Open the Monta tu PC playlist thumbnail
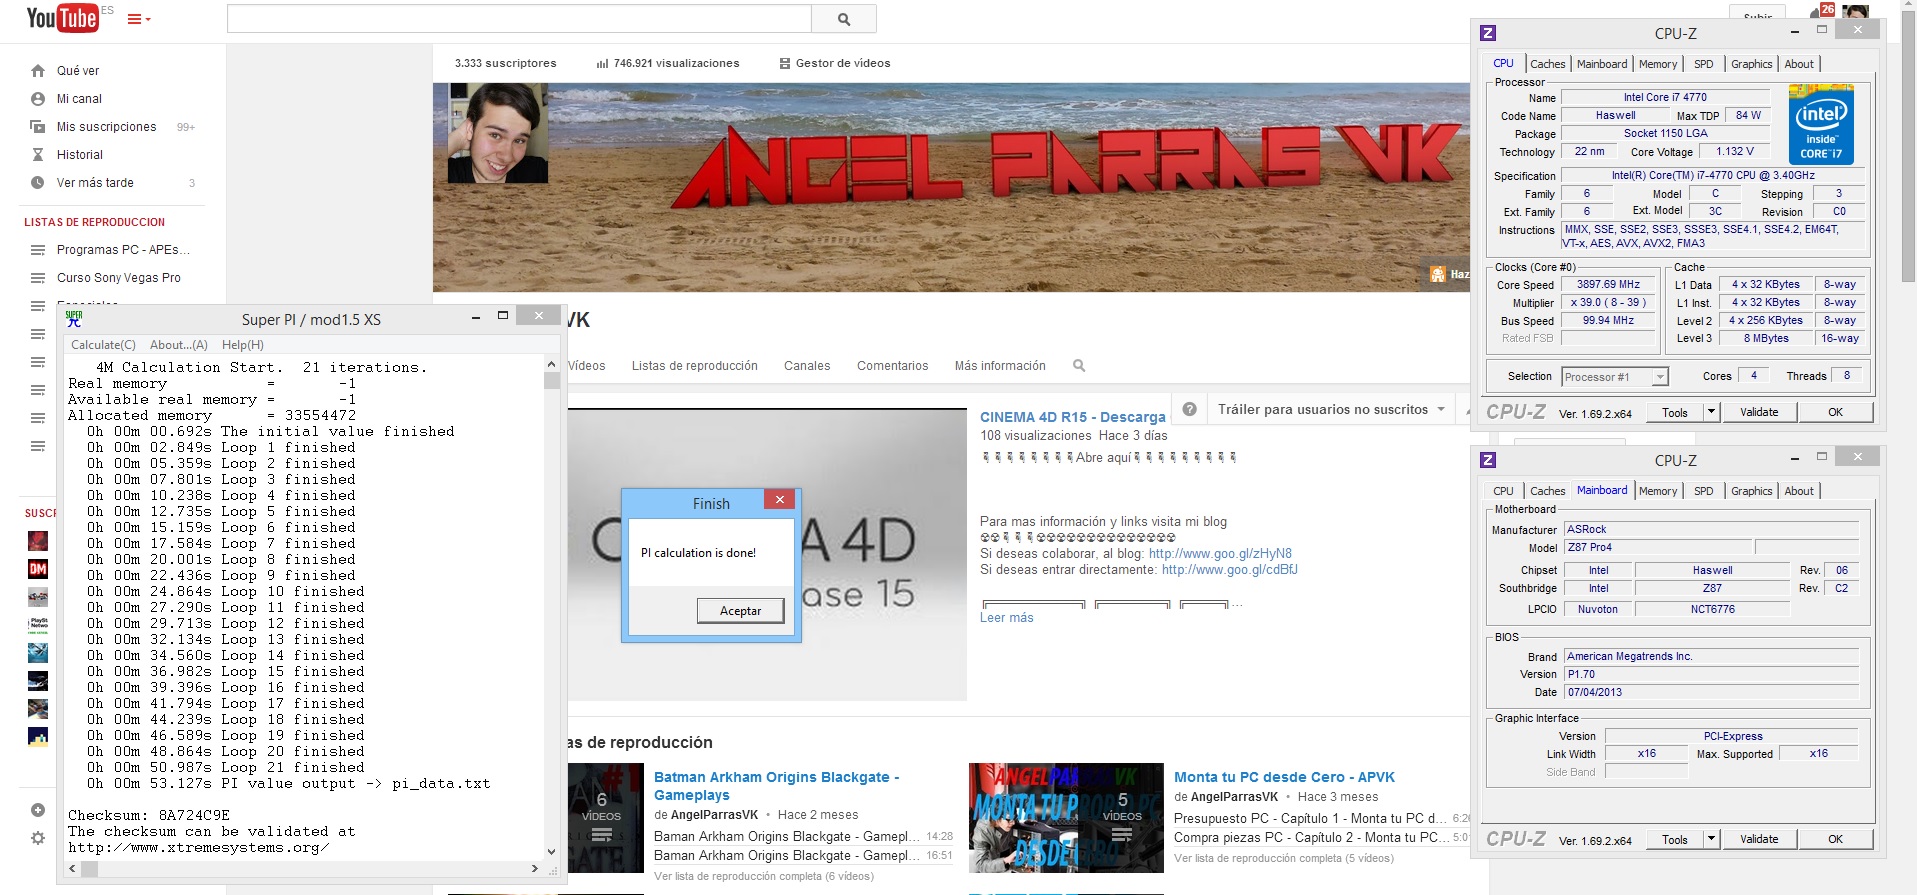1917x895 pixels. [x=1066, y=818]
